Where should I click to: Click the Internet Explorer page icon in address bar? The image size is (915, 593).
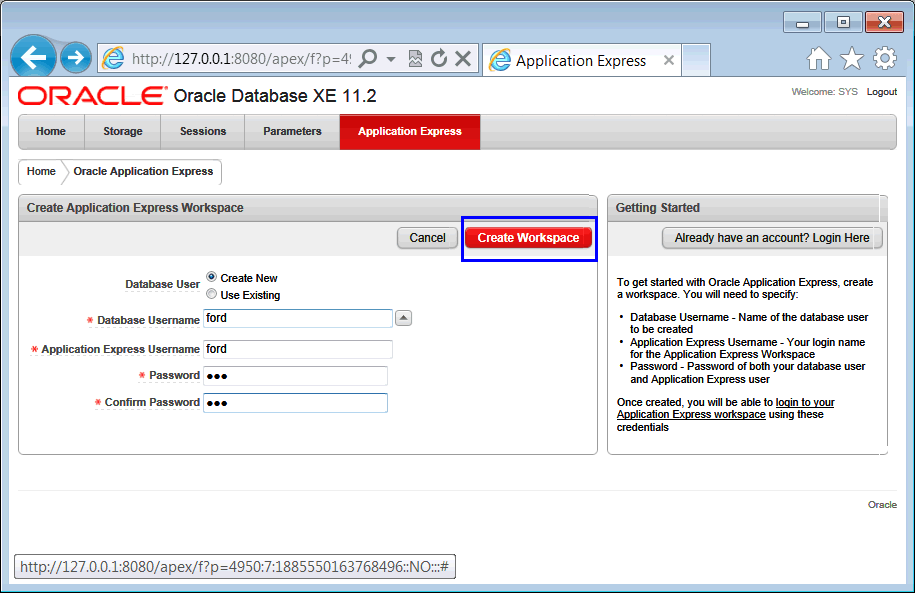tap(113, 58)
